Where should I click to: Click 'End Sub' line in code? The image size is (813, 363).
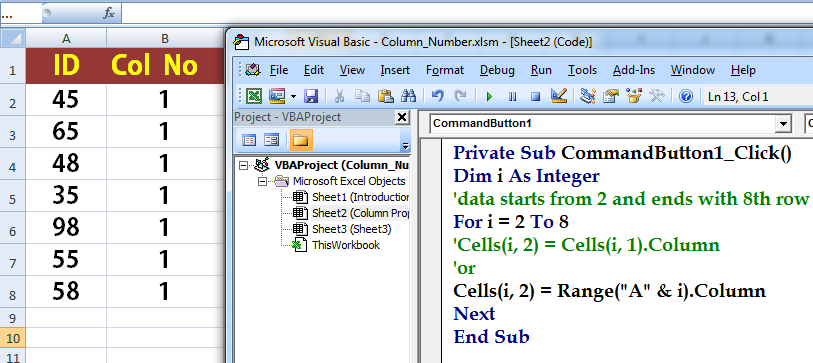coord(492,337)
